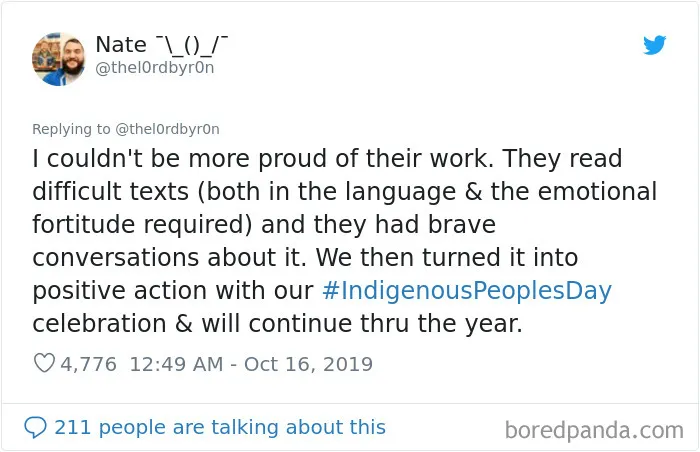This screenshot has height=452, width=700.
Task: Open '211 people are talking about this'
Action: pyautogui.click(x=220, y=427)
